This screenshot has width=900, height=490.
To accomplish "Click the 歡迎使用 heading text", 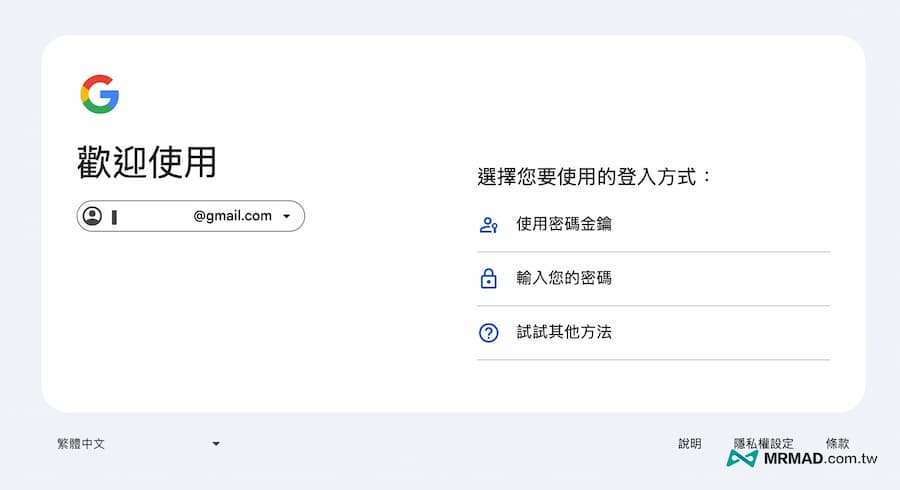I will pos(147,162).
